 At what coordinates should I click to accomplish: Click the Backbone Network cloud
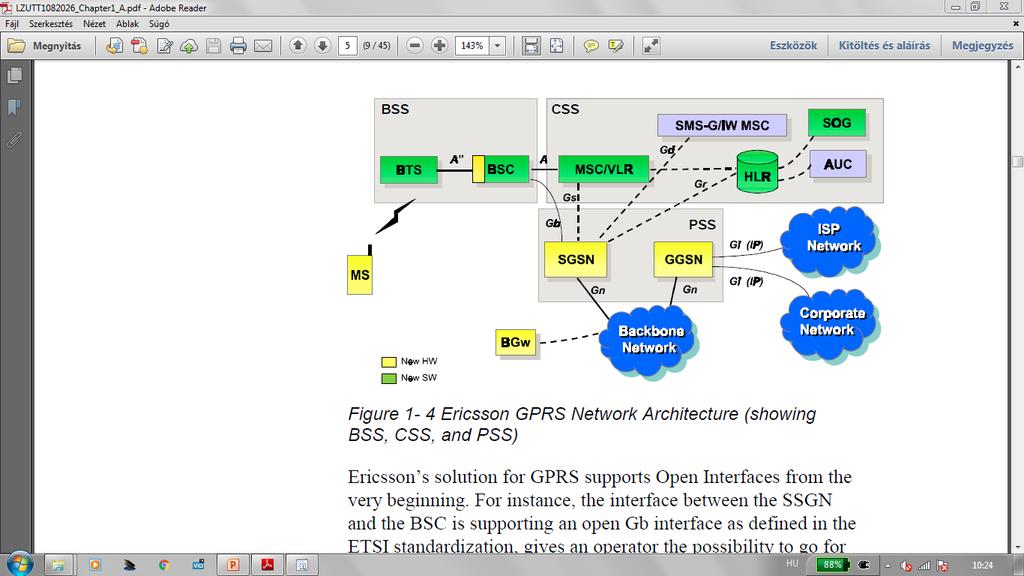pos(650,340)
